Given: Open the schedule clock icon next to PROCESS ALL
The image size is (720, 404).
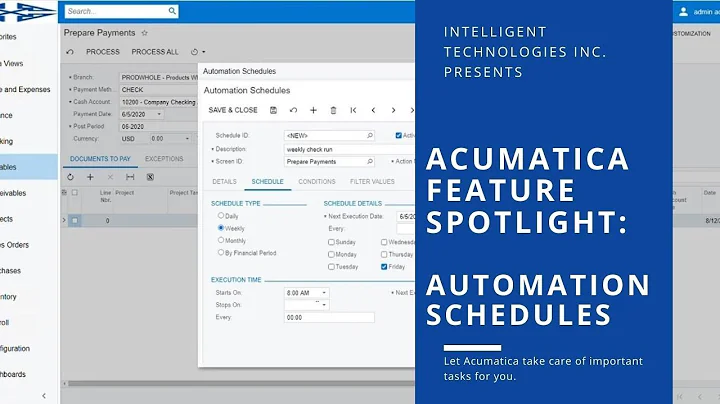Looking at the screenshot, I should tap(194, 52).
